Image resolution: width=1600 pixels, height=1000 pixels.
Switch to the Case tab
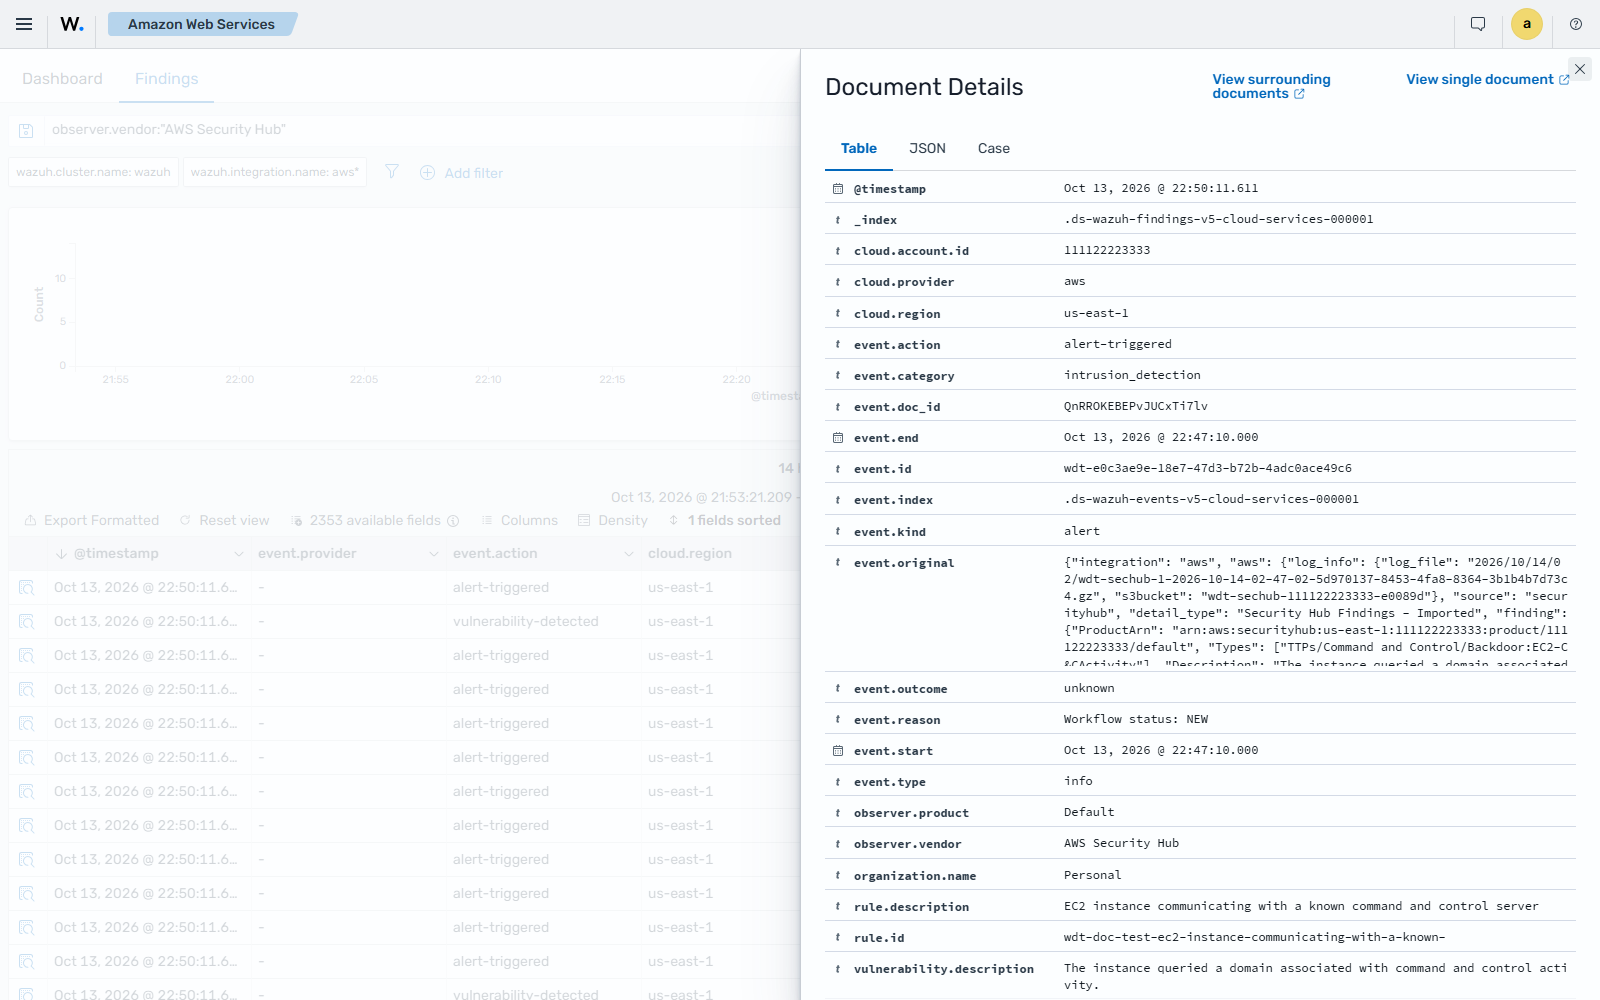click(x=994, y=148)
